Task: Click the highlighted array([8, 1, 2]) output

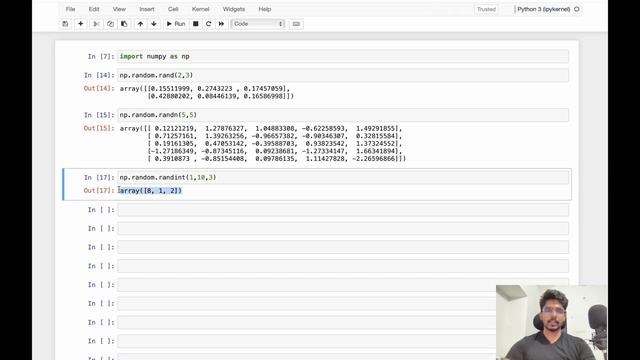Action: tap(151, 191)
